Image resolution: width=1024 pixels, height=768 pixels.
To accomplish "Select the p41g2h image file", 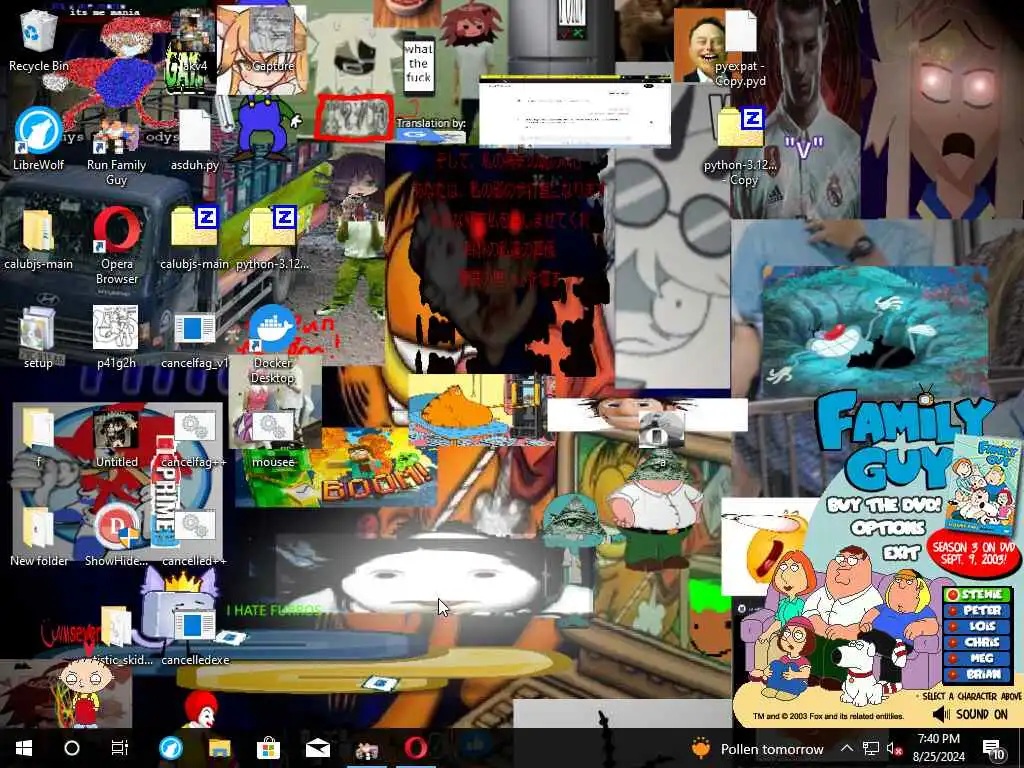I will (x=116, y=327).
